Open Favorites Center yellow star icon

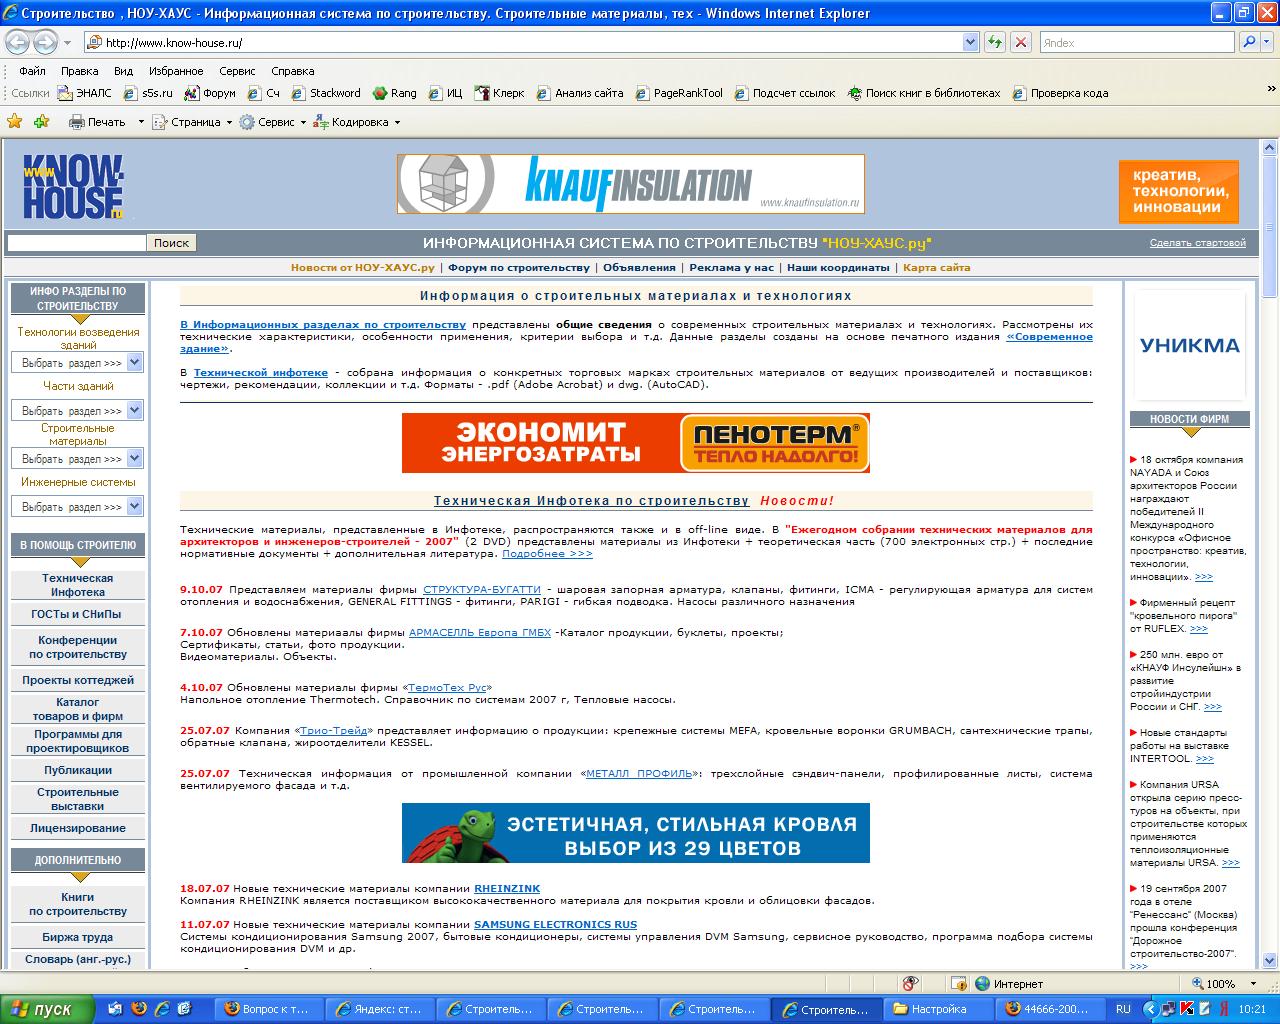pyautogui.click(x=15, y=121)
